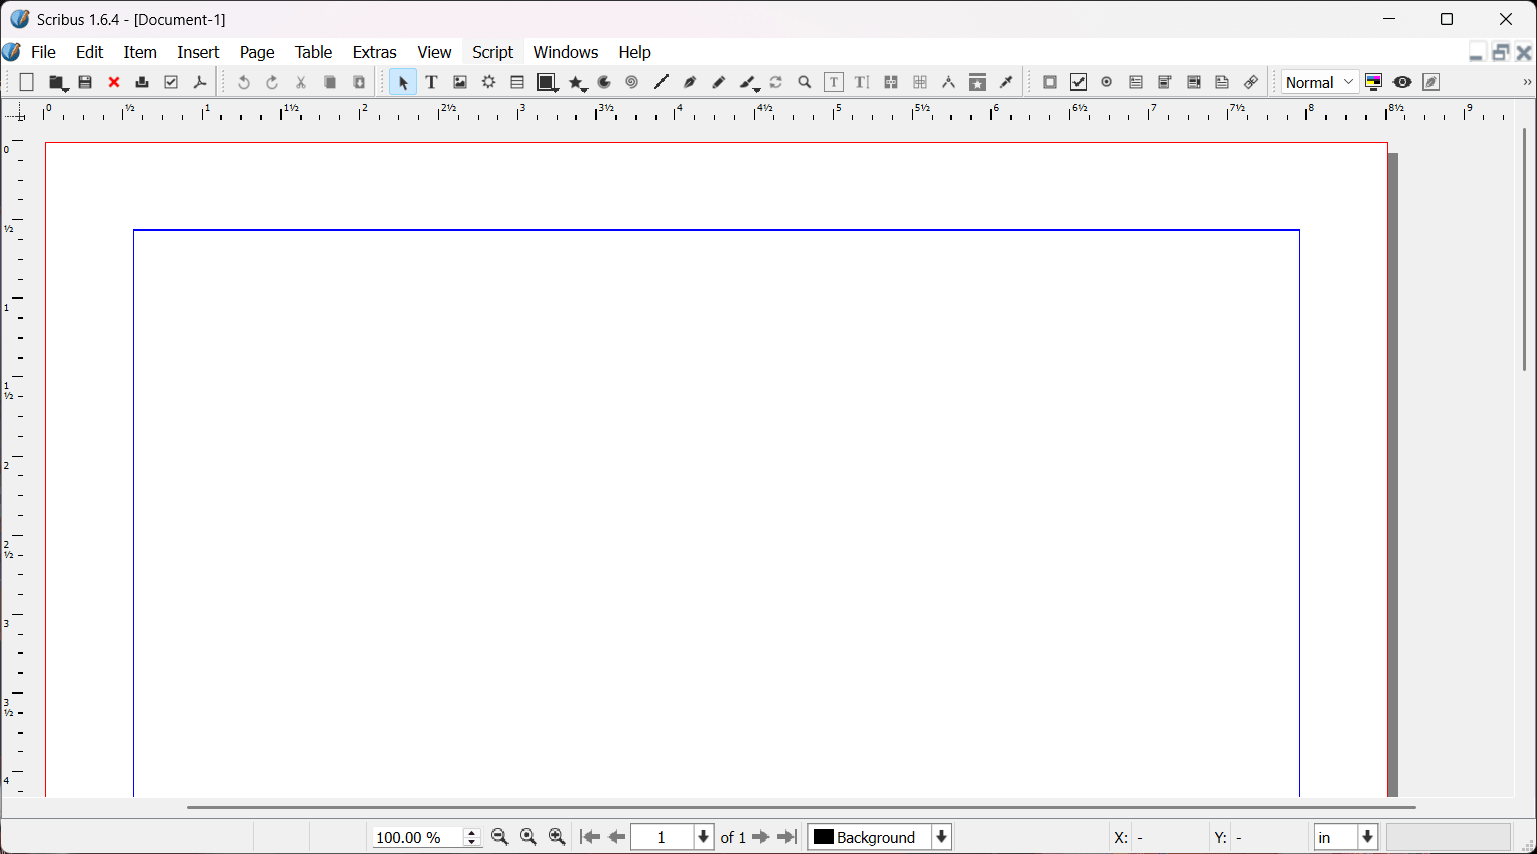Click the Save as PDF icon
This screenshot has height=854, width=1537.
point(200,83)
